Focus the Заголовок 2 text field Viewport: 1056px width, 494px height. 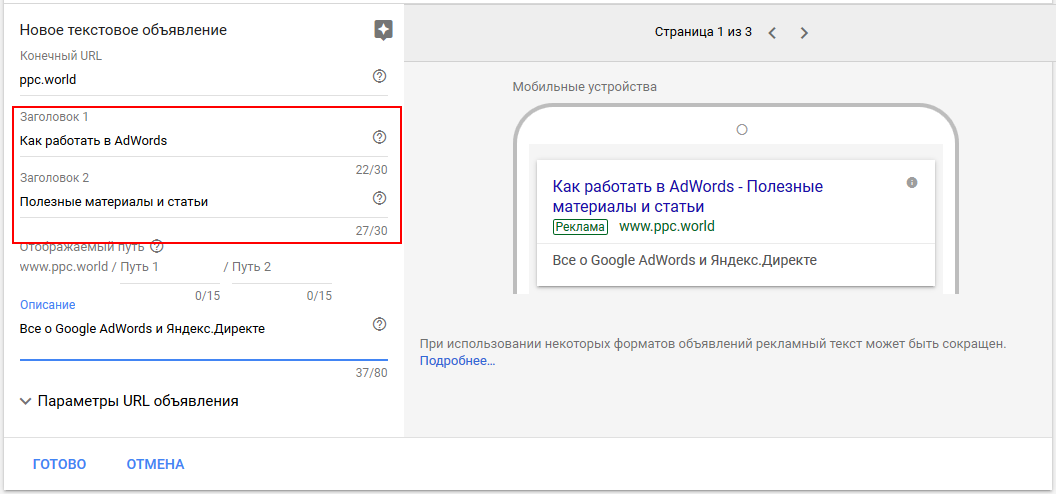point(190,202)
